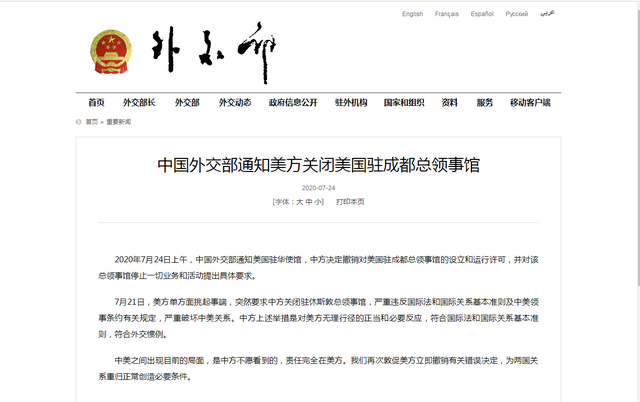Viewport: 640px width, 402px height.
Task: Open the 移动客户端 navigation item
Action: pos(530,102)
